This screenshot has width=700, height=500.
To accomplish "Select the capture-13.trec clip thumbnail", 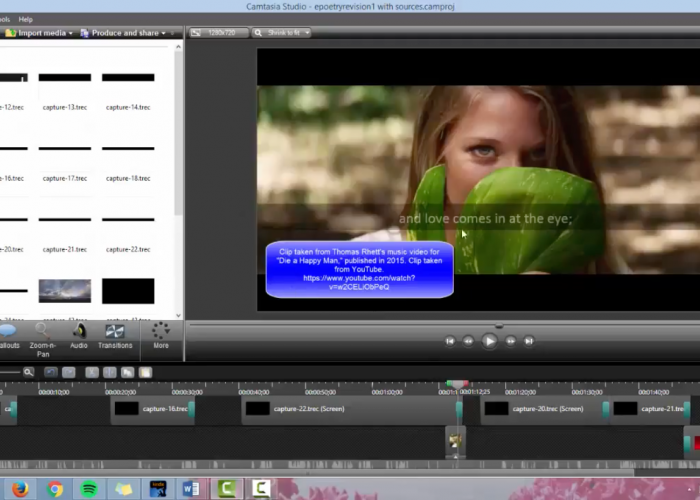I will click(65, 78).
